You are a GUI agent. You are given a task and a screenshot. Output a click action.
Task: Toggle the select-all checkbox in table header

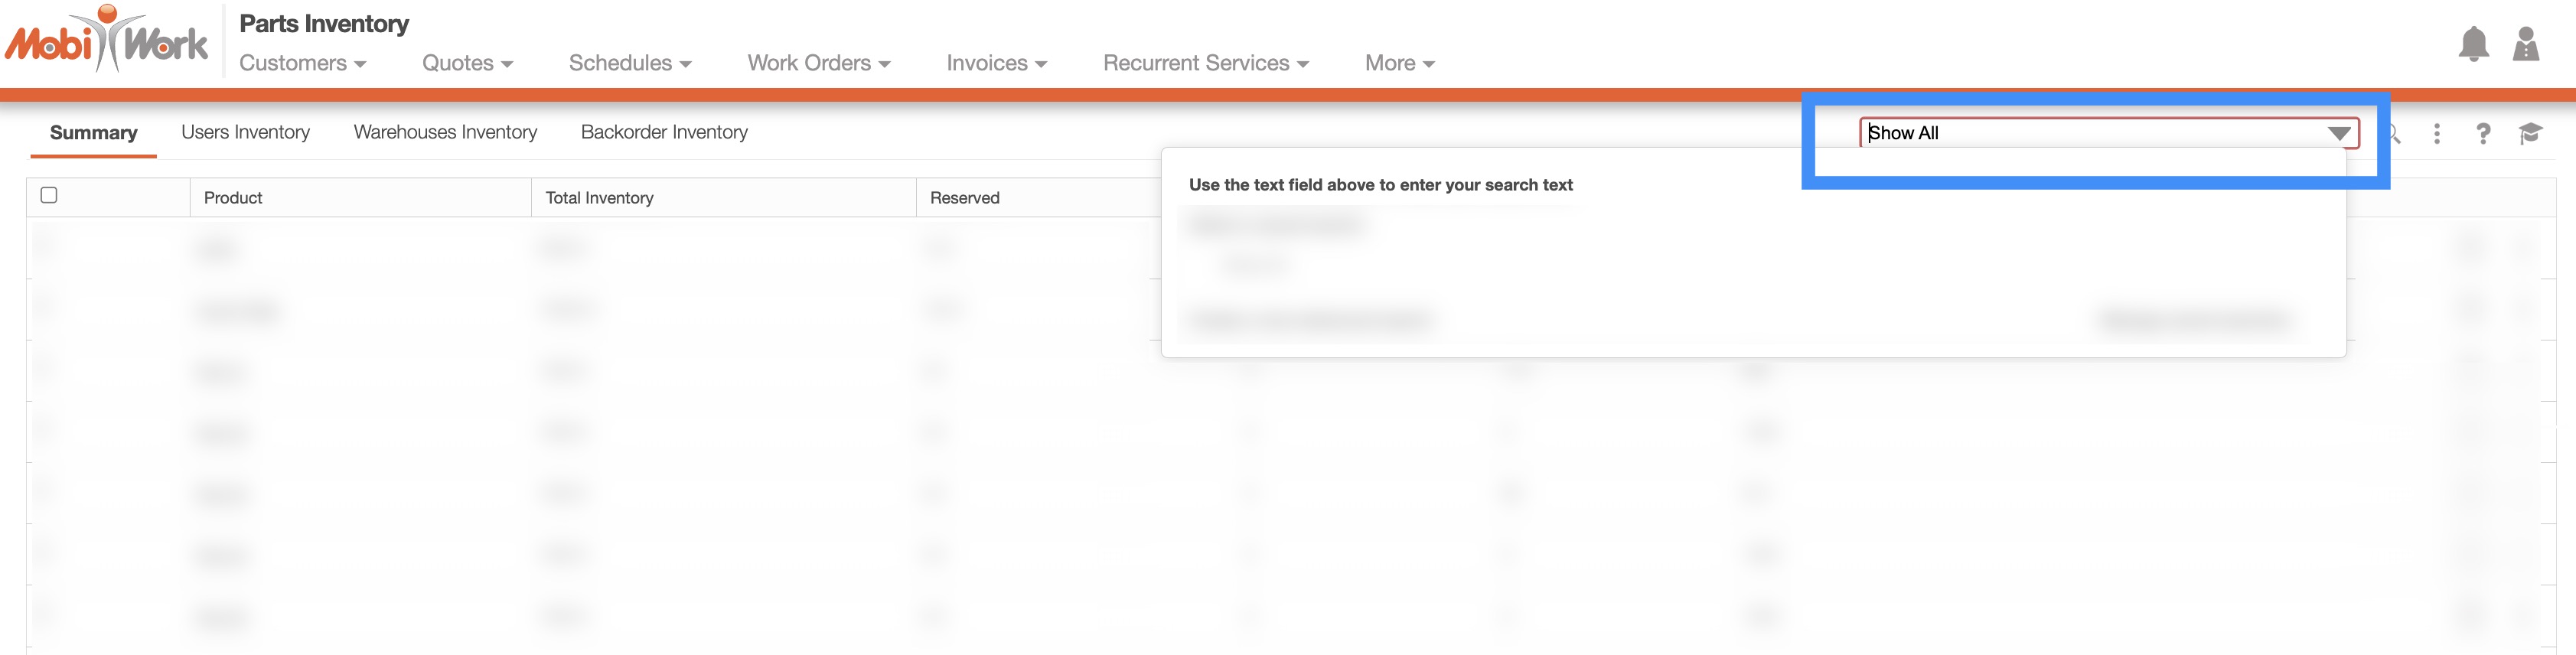point(49,195)
